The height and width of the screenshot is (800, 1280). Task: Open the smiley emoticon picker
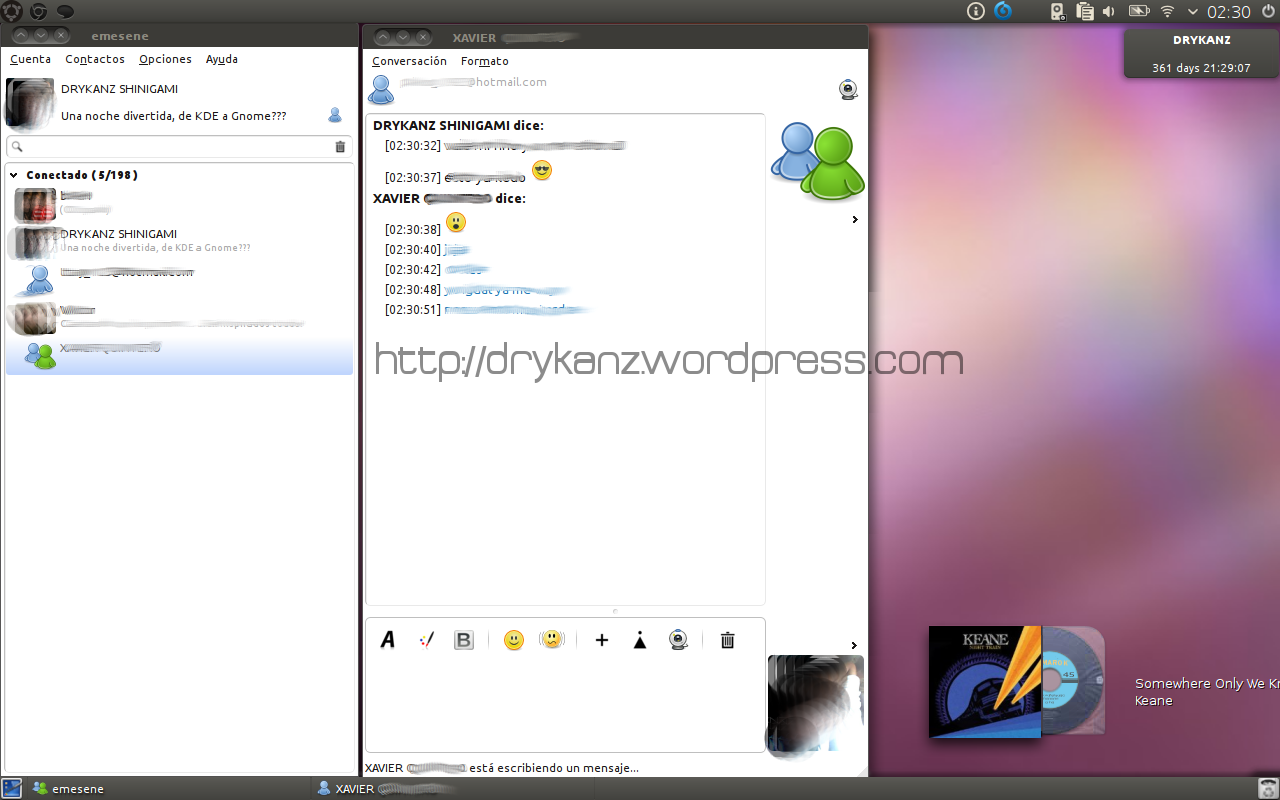pos(514,640)
